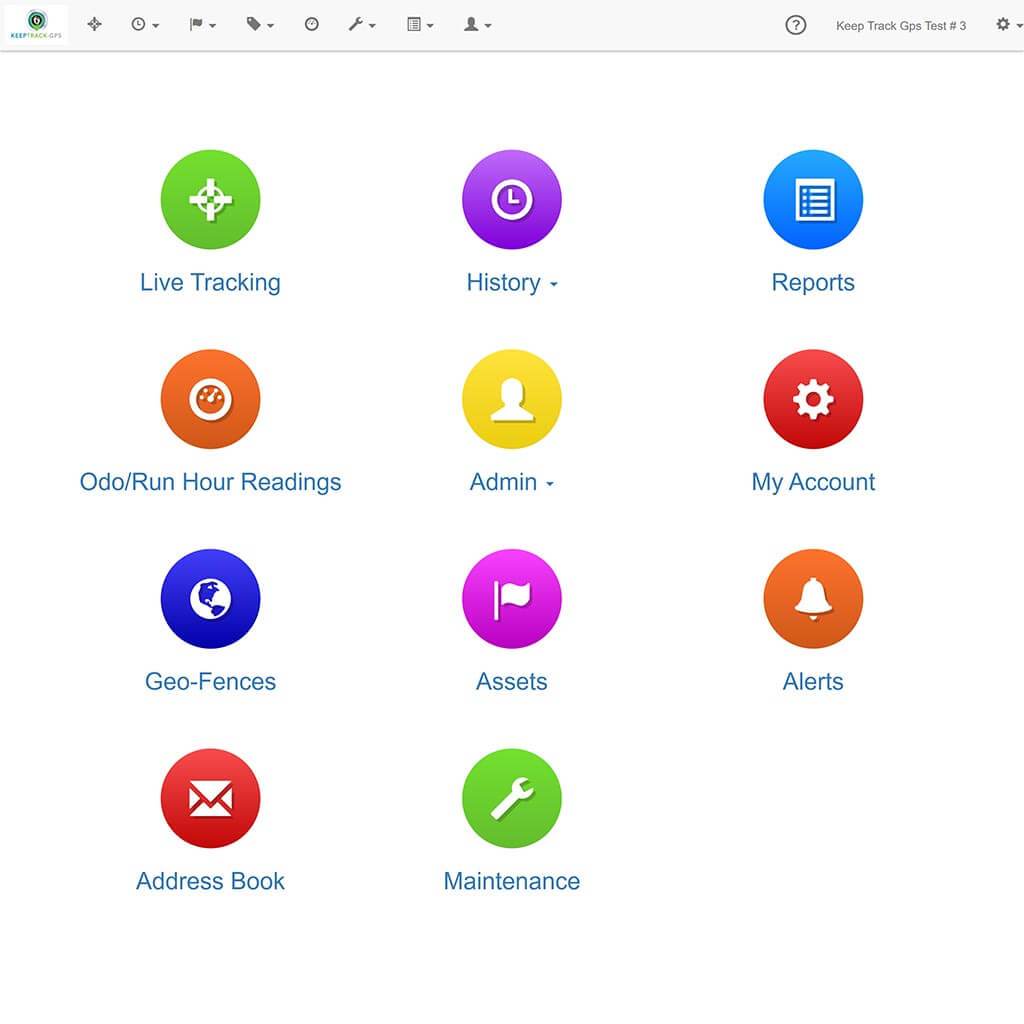This screenshot has height=1024, width=1024.
Task: Open the blue Reports list icon
Action: pyautogui.click(x=813, y=199)
